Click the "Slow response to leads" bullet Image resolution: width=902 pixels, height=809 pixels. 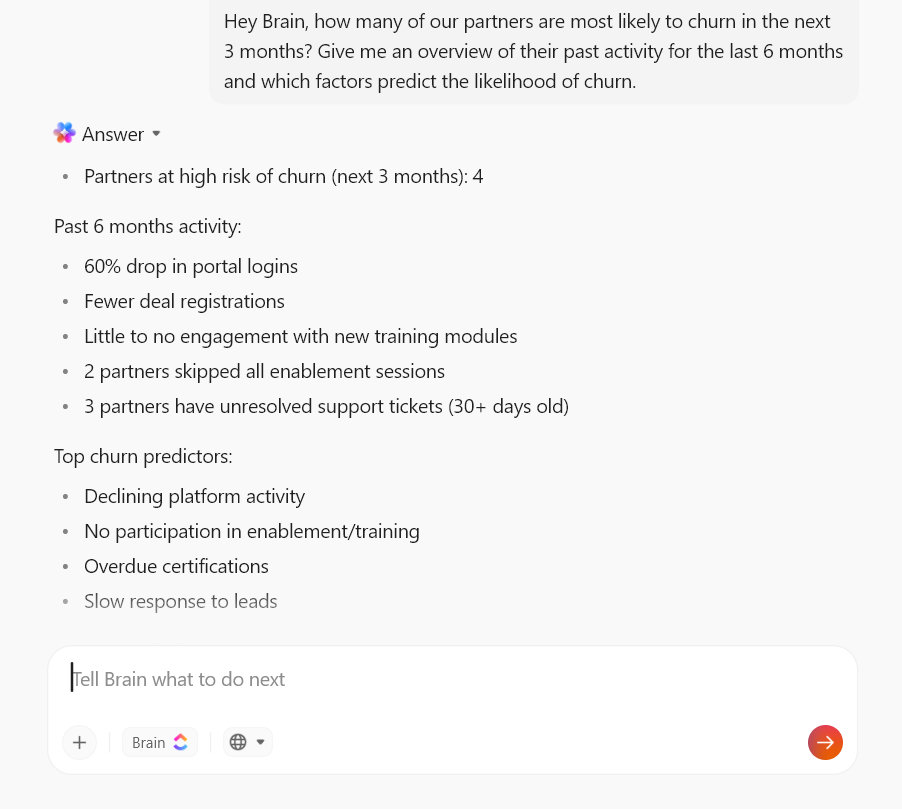[x=180, y=601]
